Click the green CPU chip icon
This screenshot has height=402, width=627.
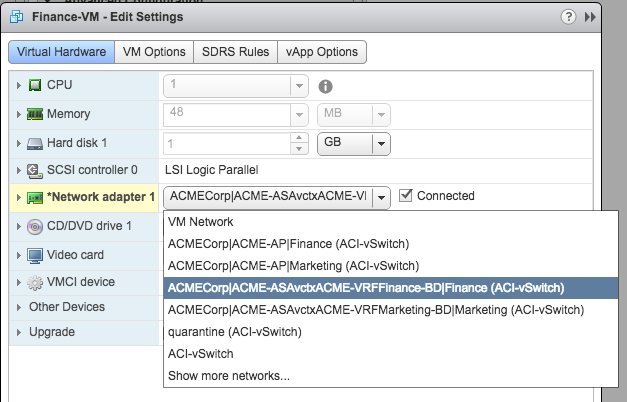tap(35, 85)
